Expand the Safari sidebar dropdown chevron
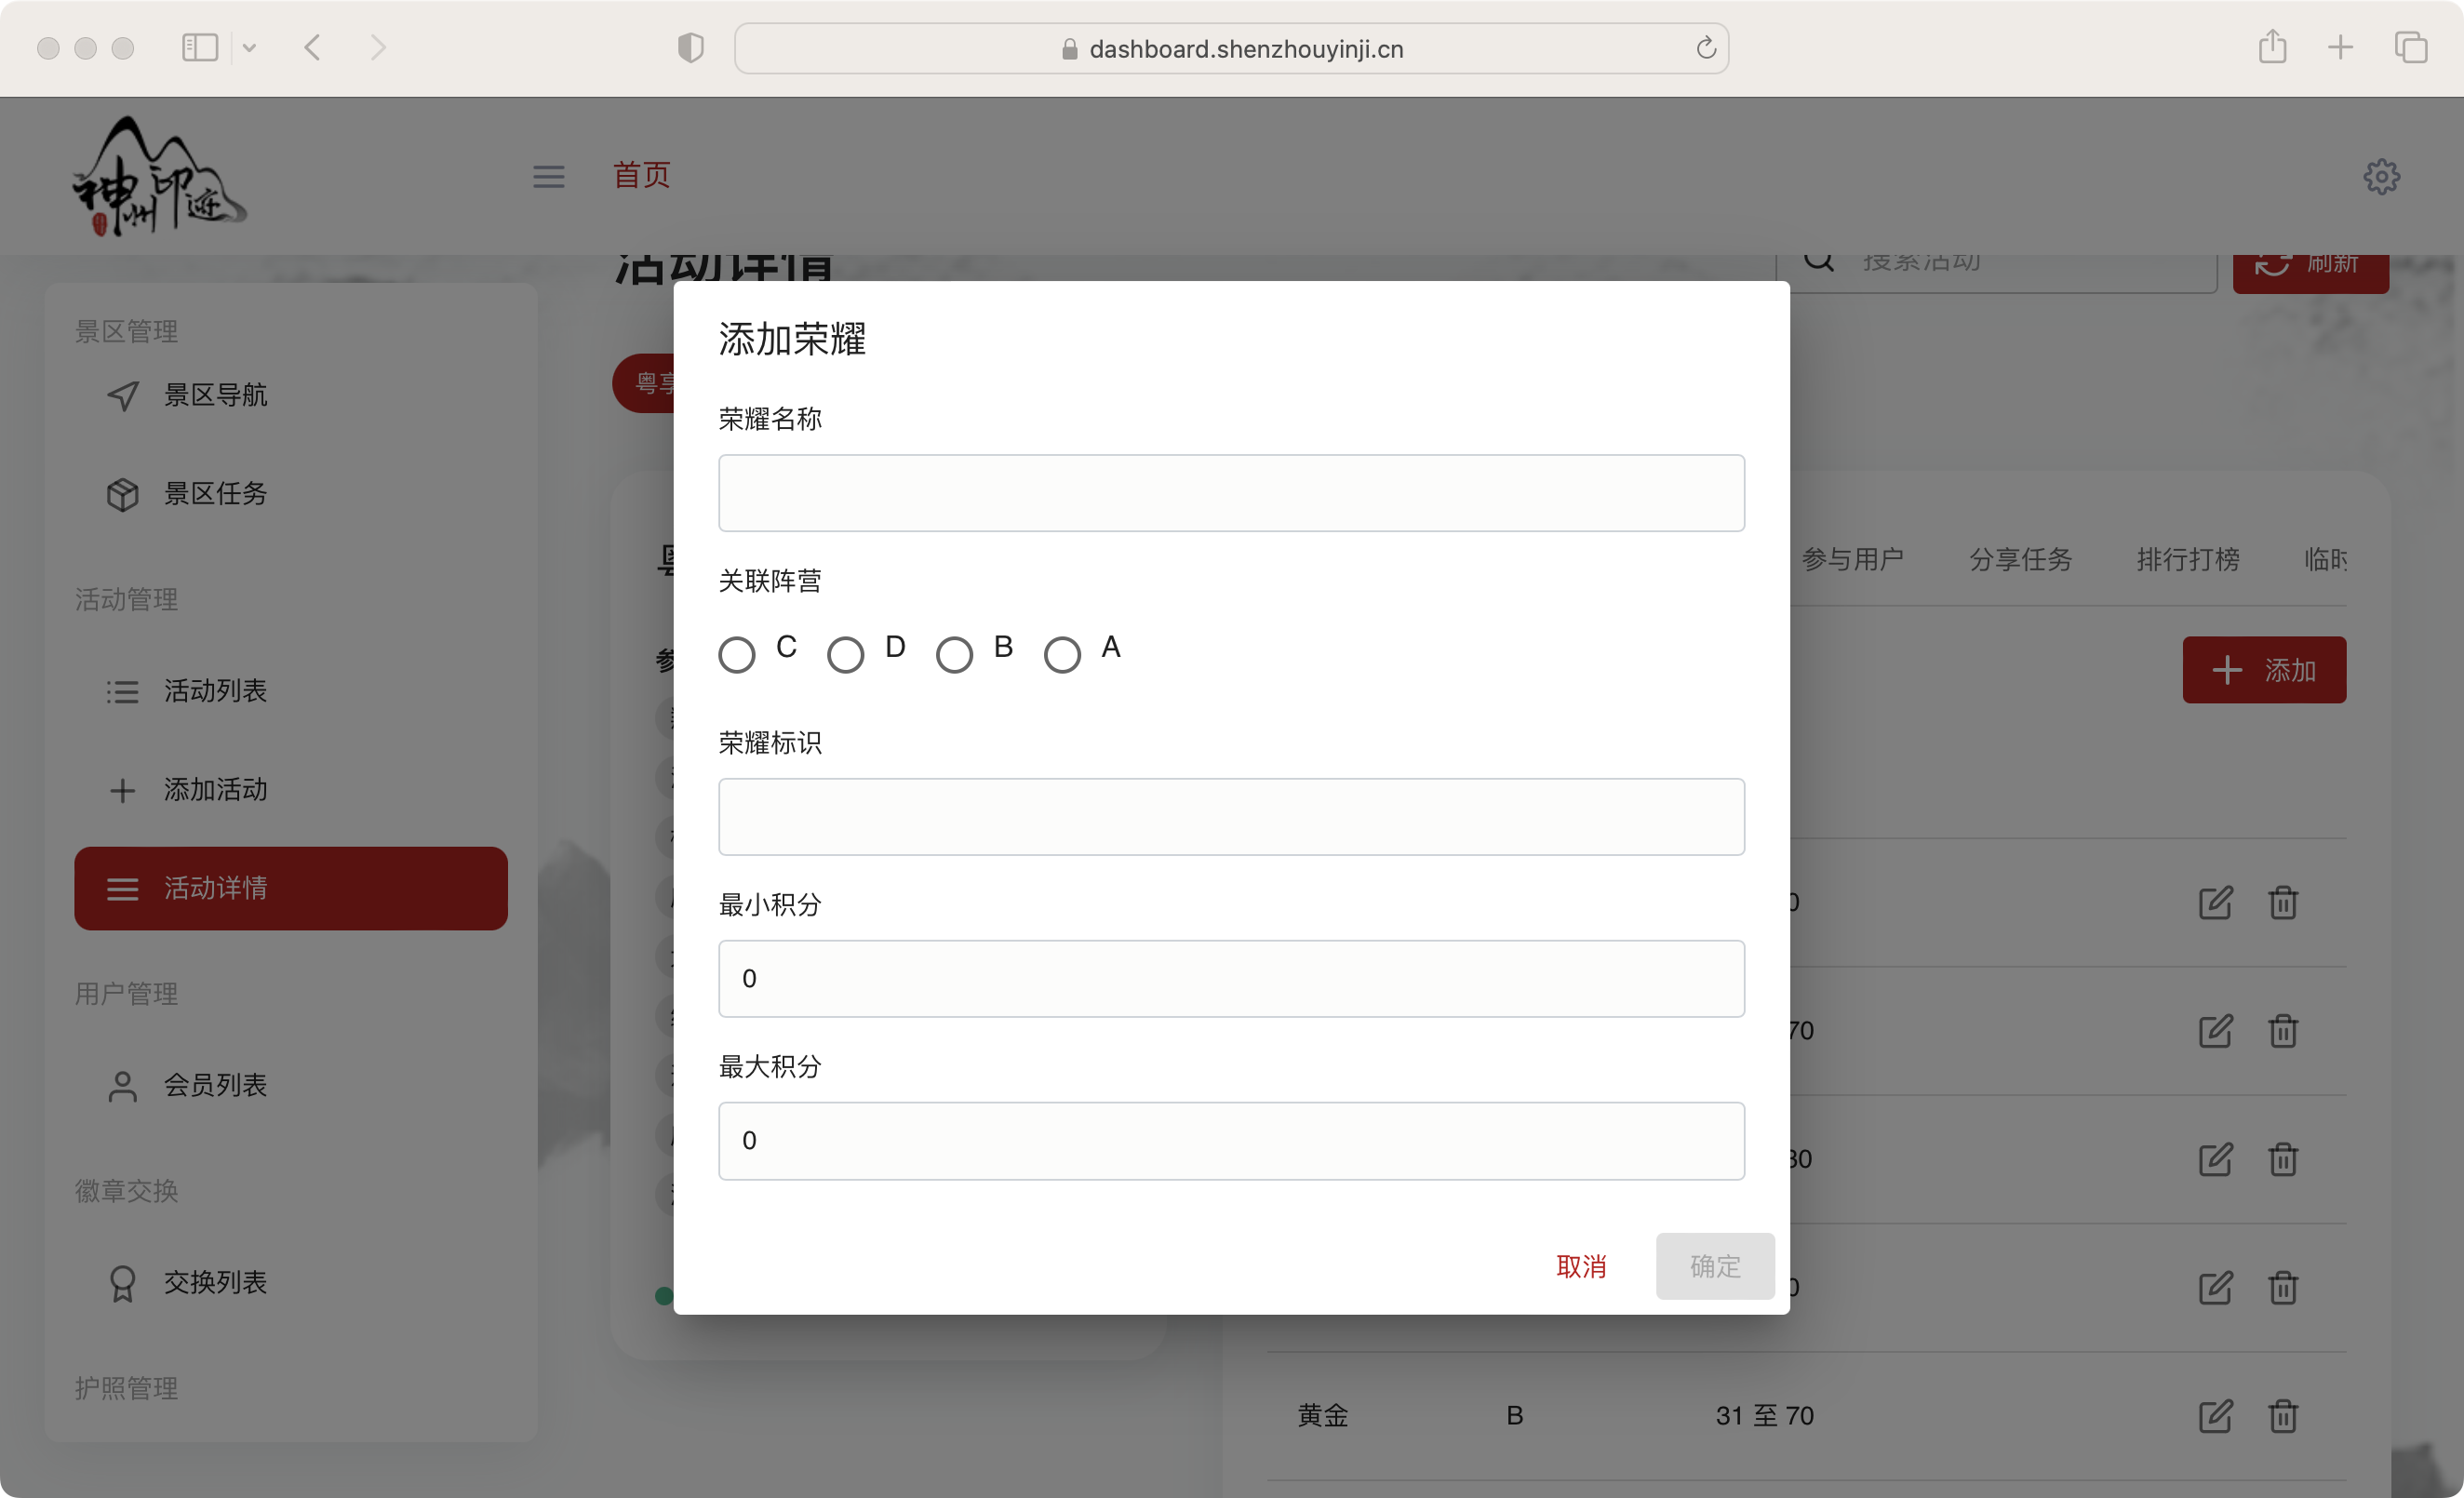The width and height of the screenshot is (2464, 1498). coord(250,48)
